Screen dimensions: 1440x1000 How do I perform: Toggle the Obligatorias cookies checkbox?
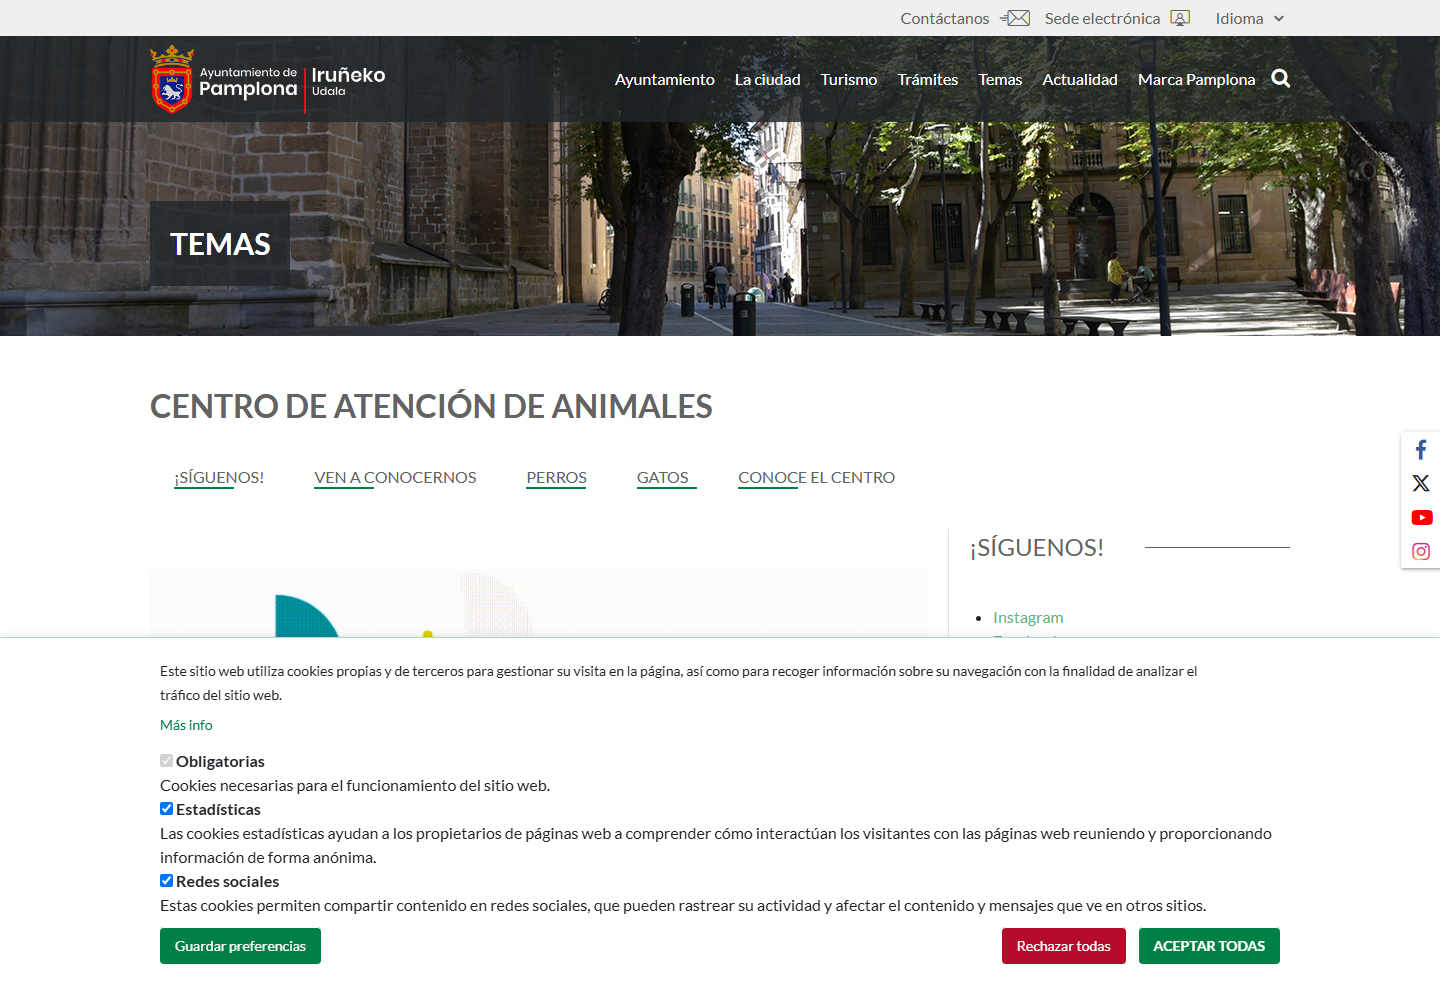pos(166,761)
